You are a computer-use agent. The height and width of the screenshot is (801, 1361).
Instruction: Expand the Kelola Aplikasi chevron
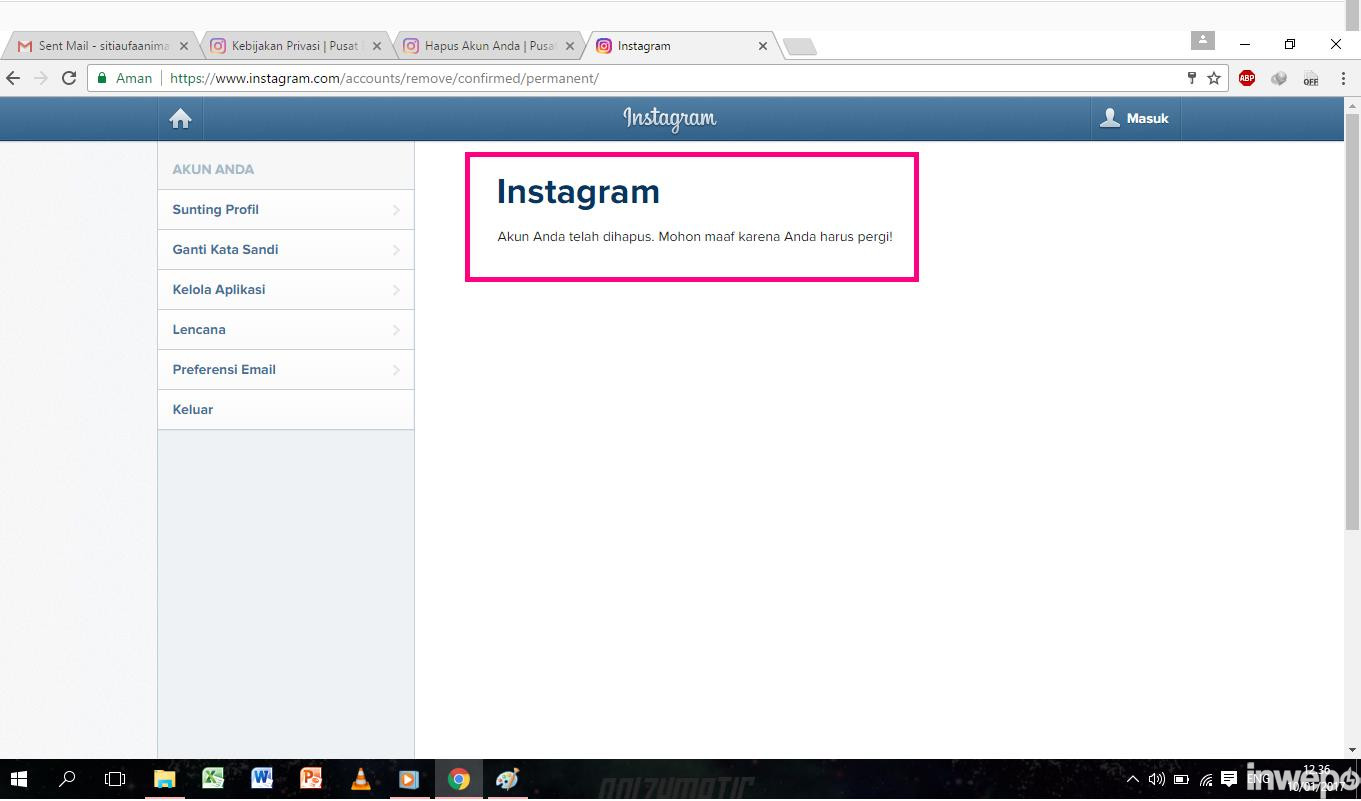click(396, 290)
